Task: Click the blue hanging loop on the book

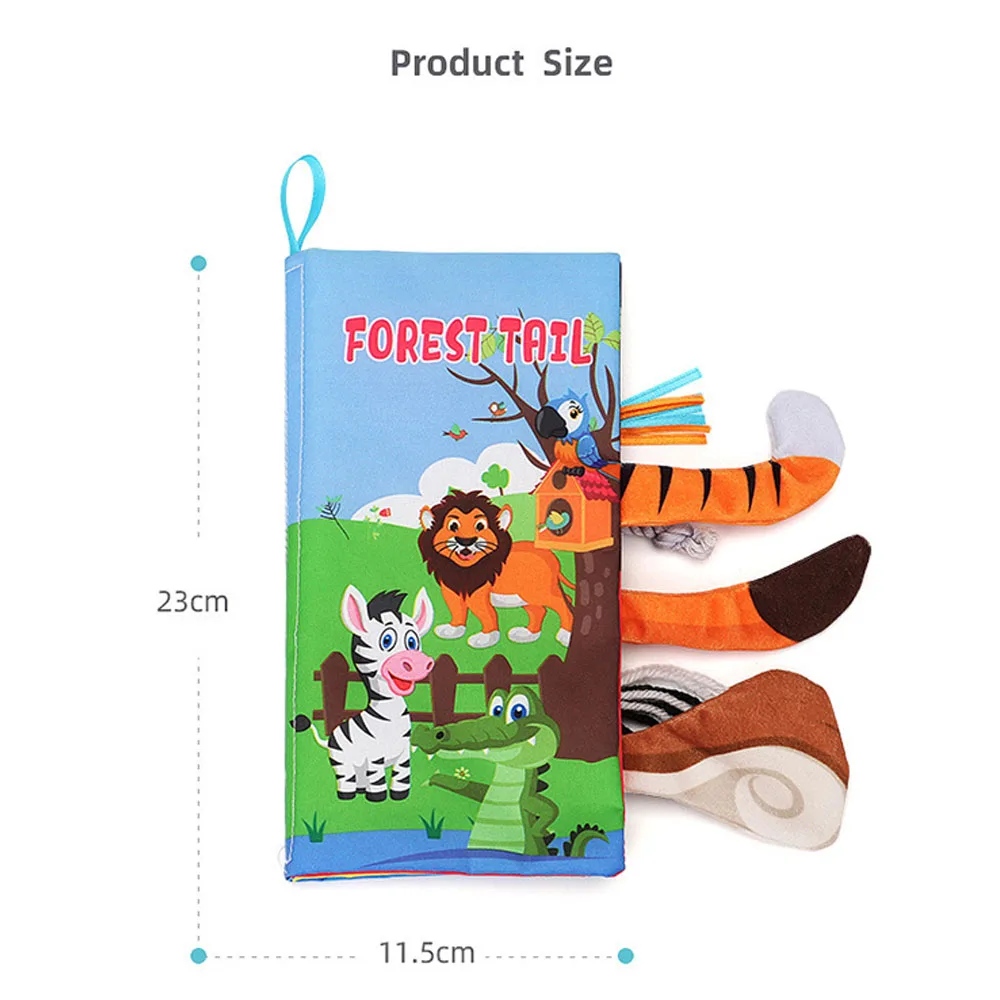Action: (303, 203)
